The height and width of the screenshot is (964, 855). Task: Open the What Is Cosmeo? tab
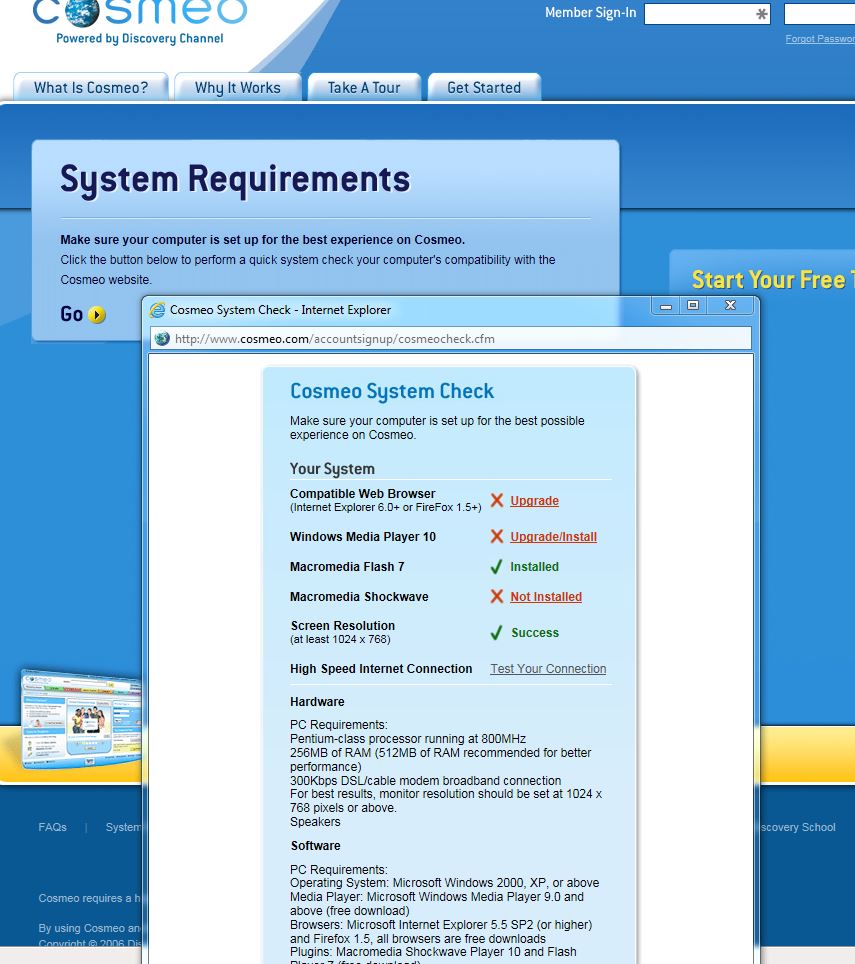tap(91, 87)
